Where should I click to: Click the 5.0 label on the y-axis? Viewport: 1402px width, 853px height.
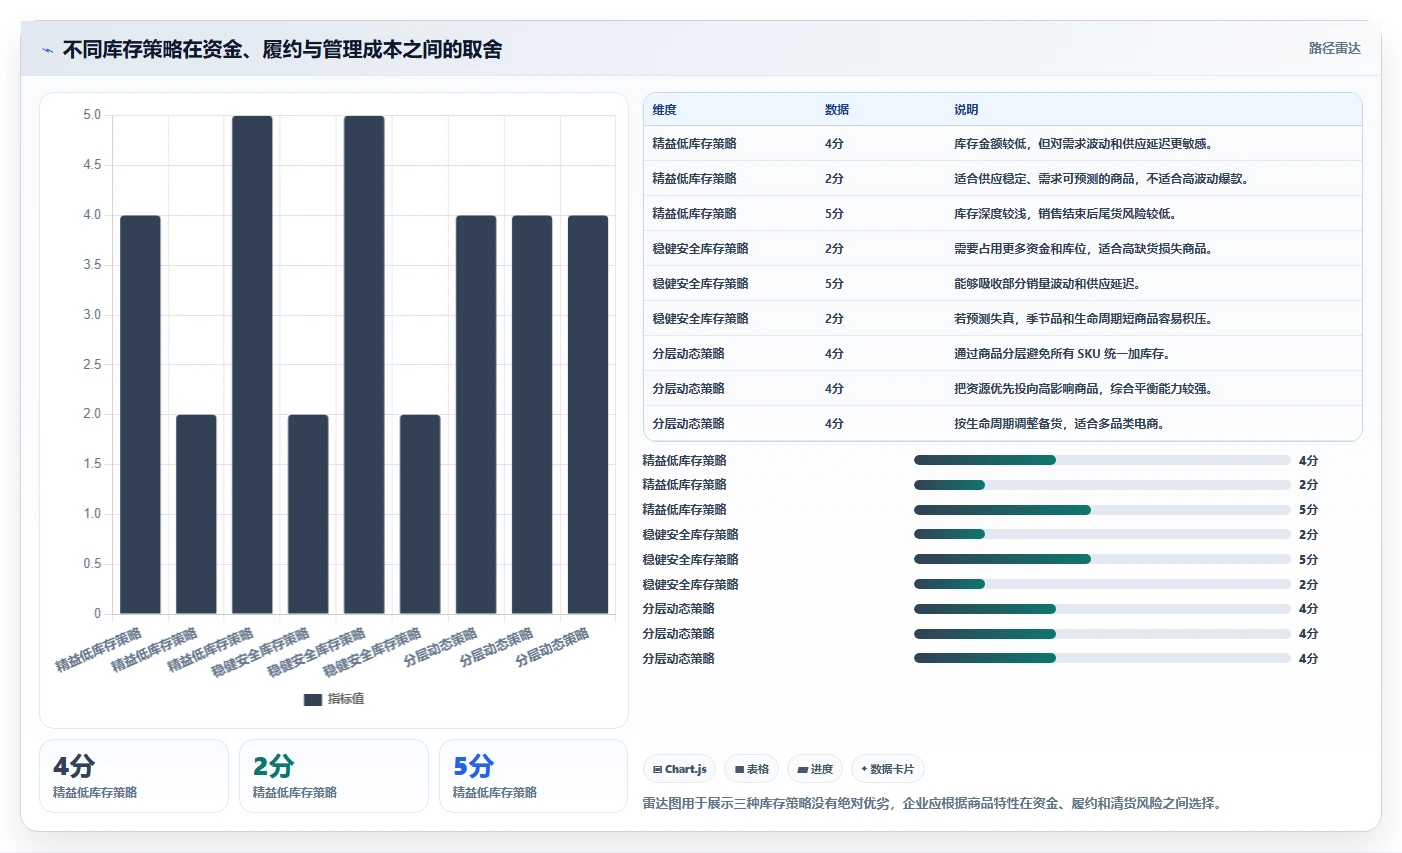92,115
